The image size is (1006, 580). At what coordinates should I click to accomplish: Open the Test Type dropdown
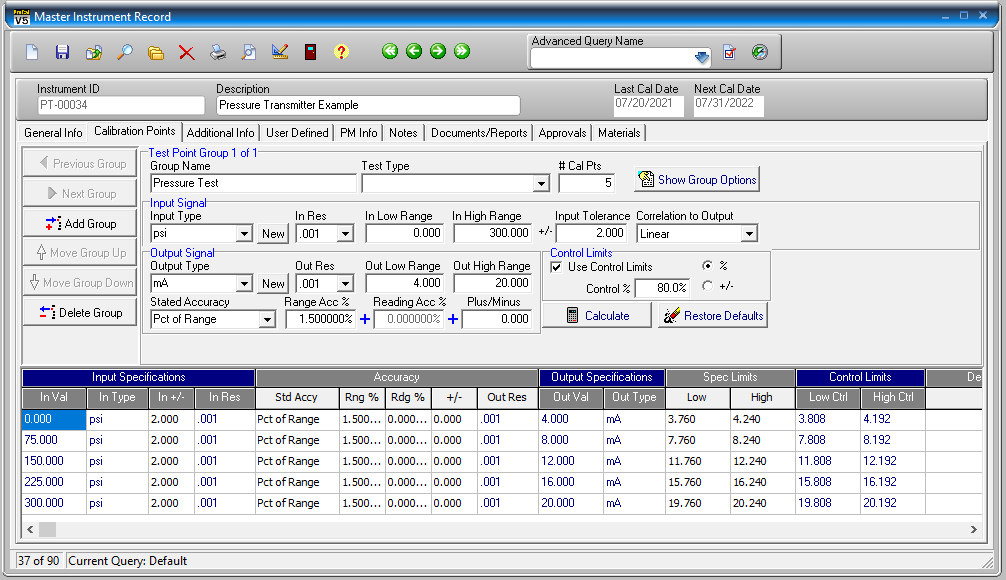[x=541, y=184]
